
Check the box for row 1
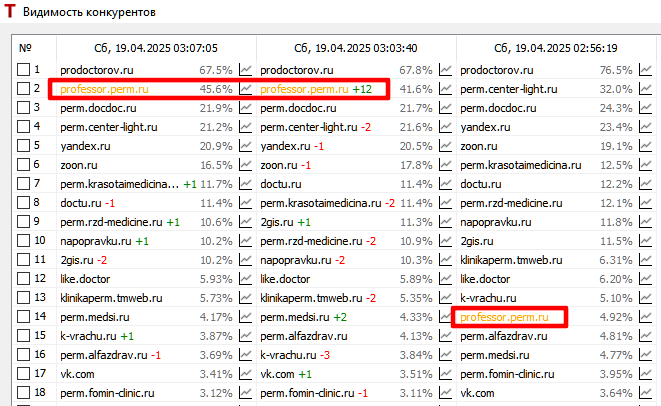point(23,70)
